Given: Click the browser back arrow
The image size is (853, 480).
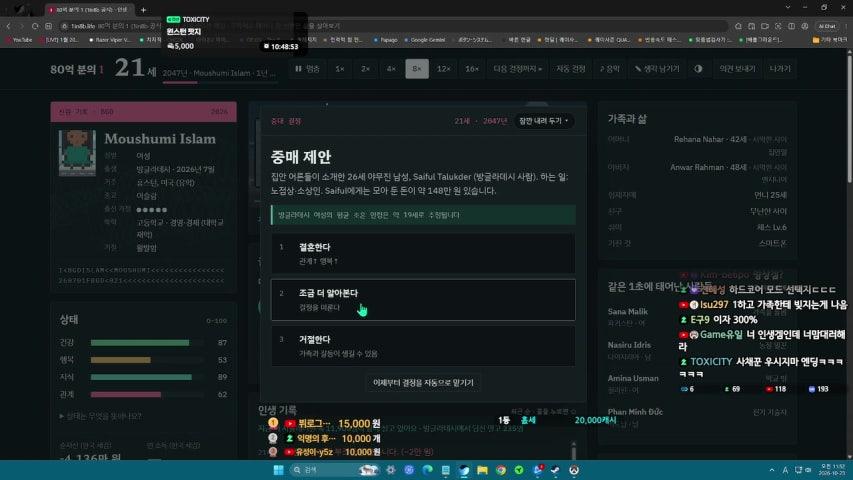Looking at the screenshot, I should [8, 26].
